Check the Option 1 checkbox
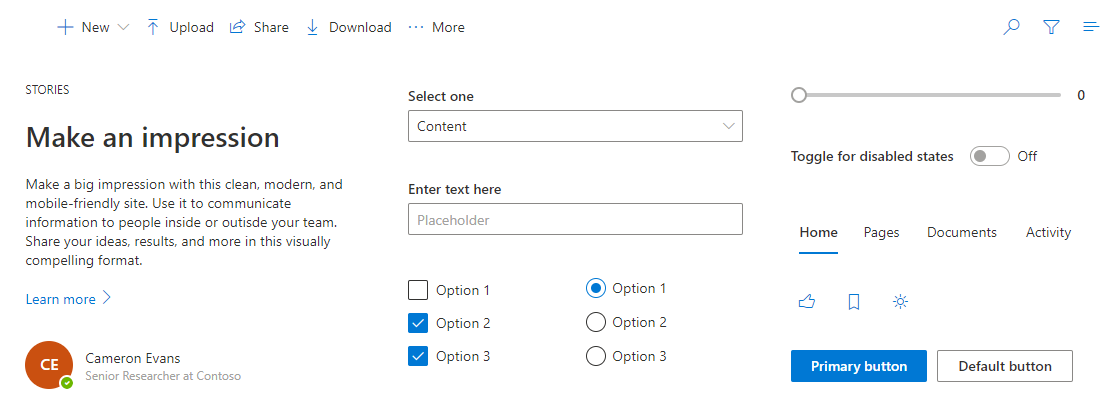The height and width of the screenshot is (410, 1120). [418, 291]
